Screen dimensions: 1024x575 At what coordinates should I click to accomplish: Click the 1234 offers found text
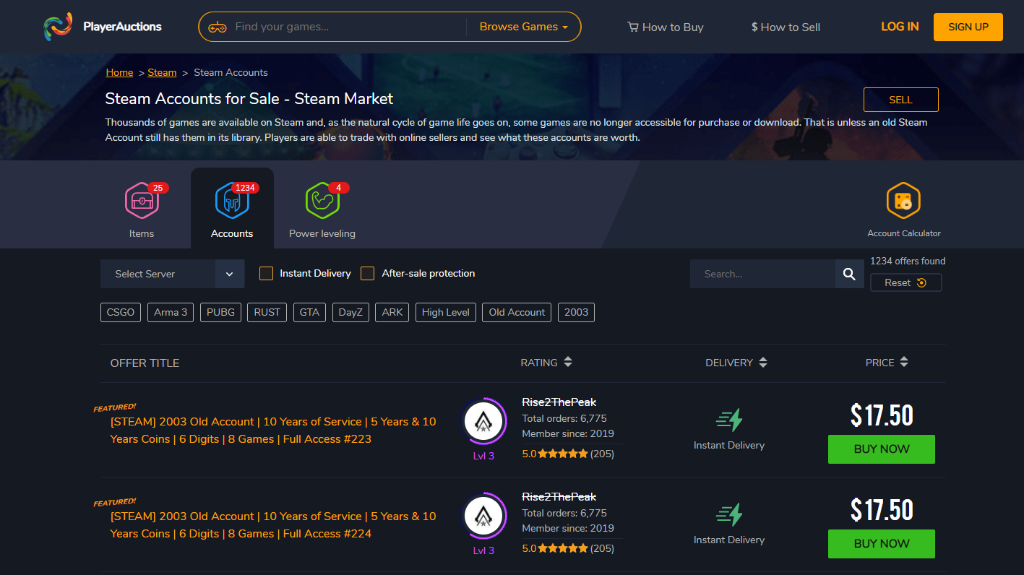907,261
